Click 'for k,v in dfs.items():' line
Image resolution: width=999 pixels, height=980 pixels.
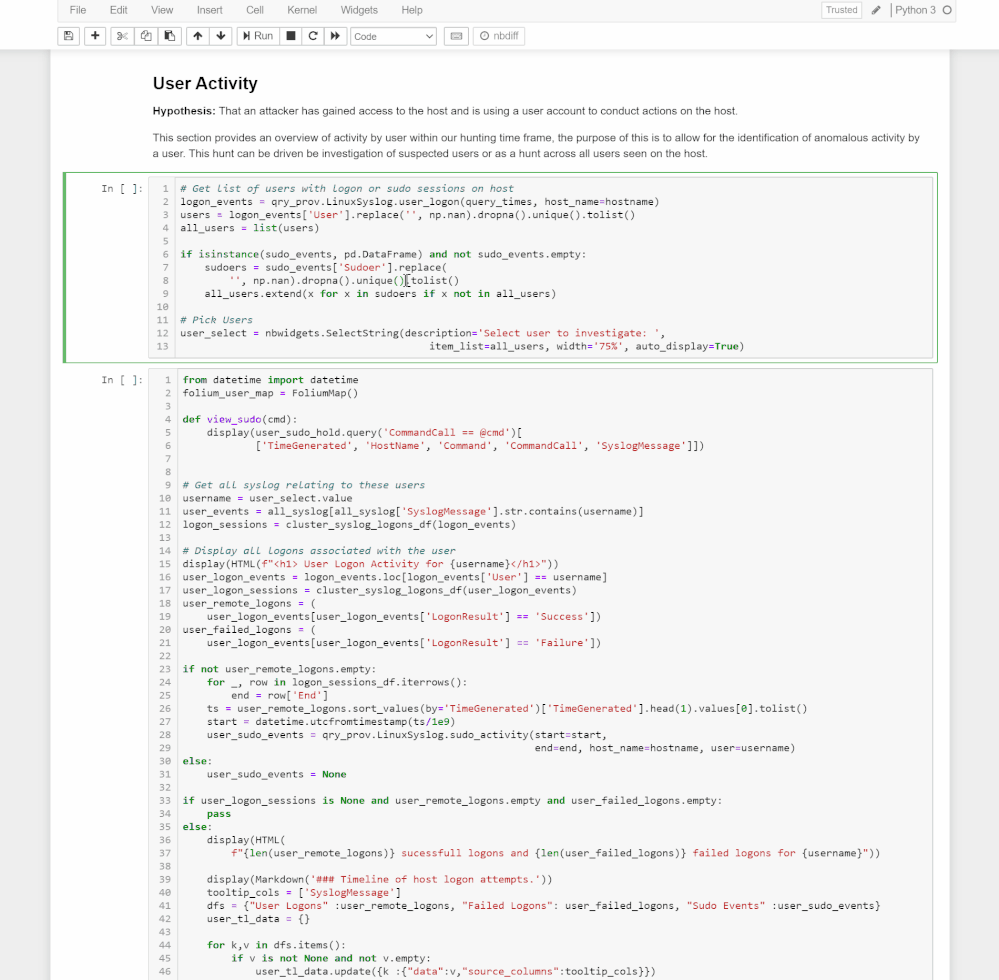(276, 945)
